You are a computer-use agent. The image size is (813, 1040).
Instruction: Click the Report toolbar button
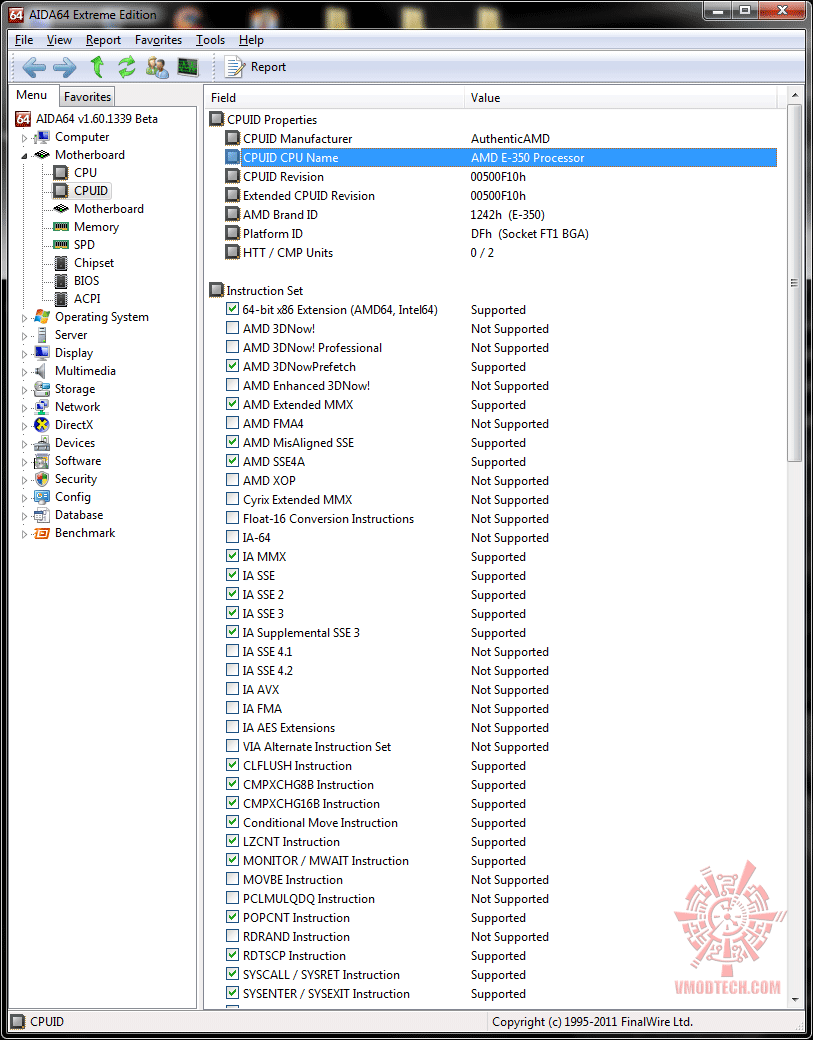point(255,67)
